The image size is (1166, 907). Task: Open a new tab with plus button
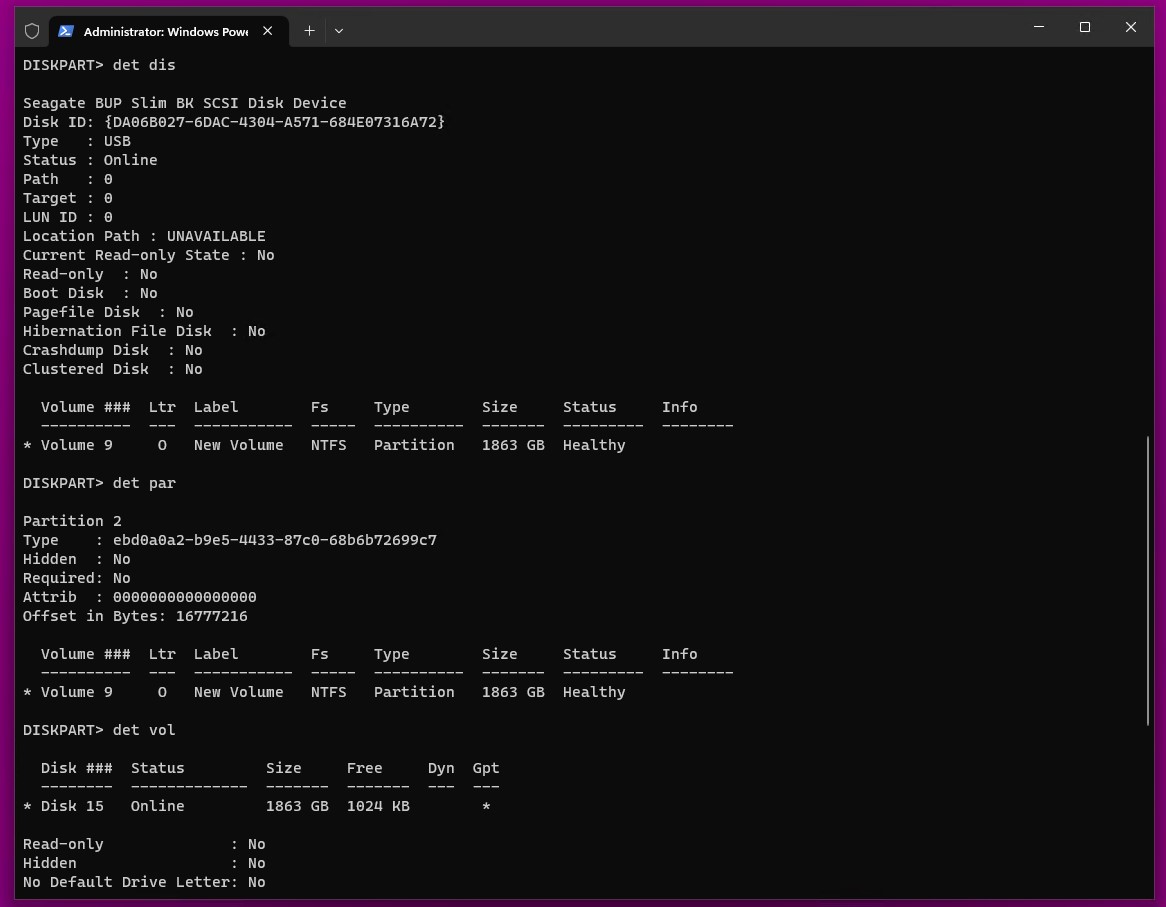[309, 31]
